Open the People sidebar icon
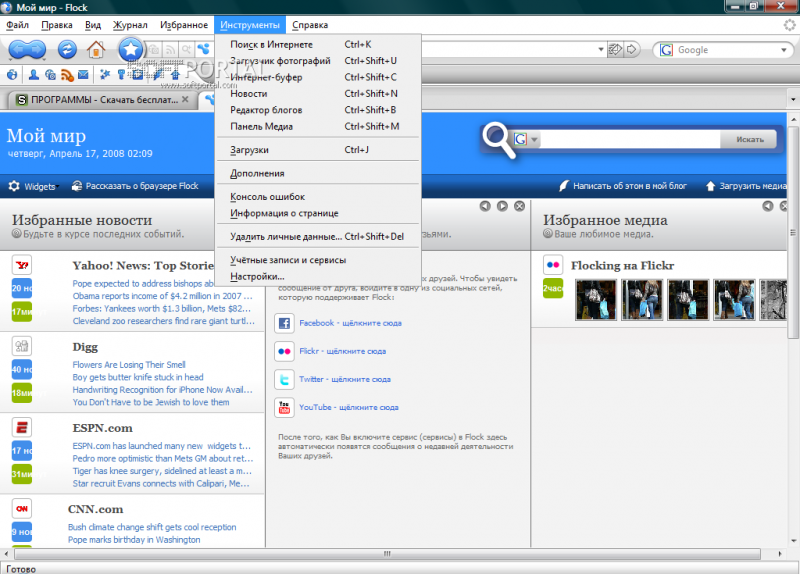This screenshot has height=574, width=800. coord(34,75)
